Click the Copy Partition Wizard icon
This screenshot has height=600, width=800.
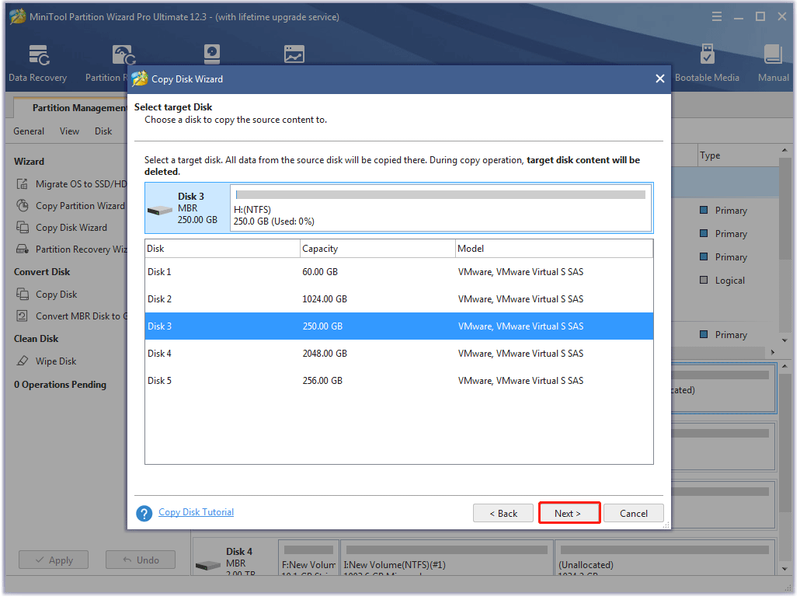[22, 206]
